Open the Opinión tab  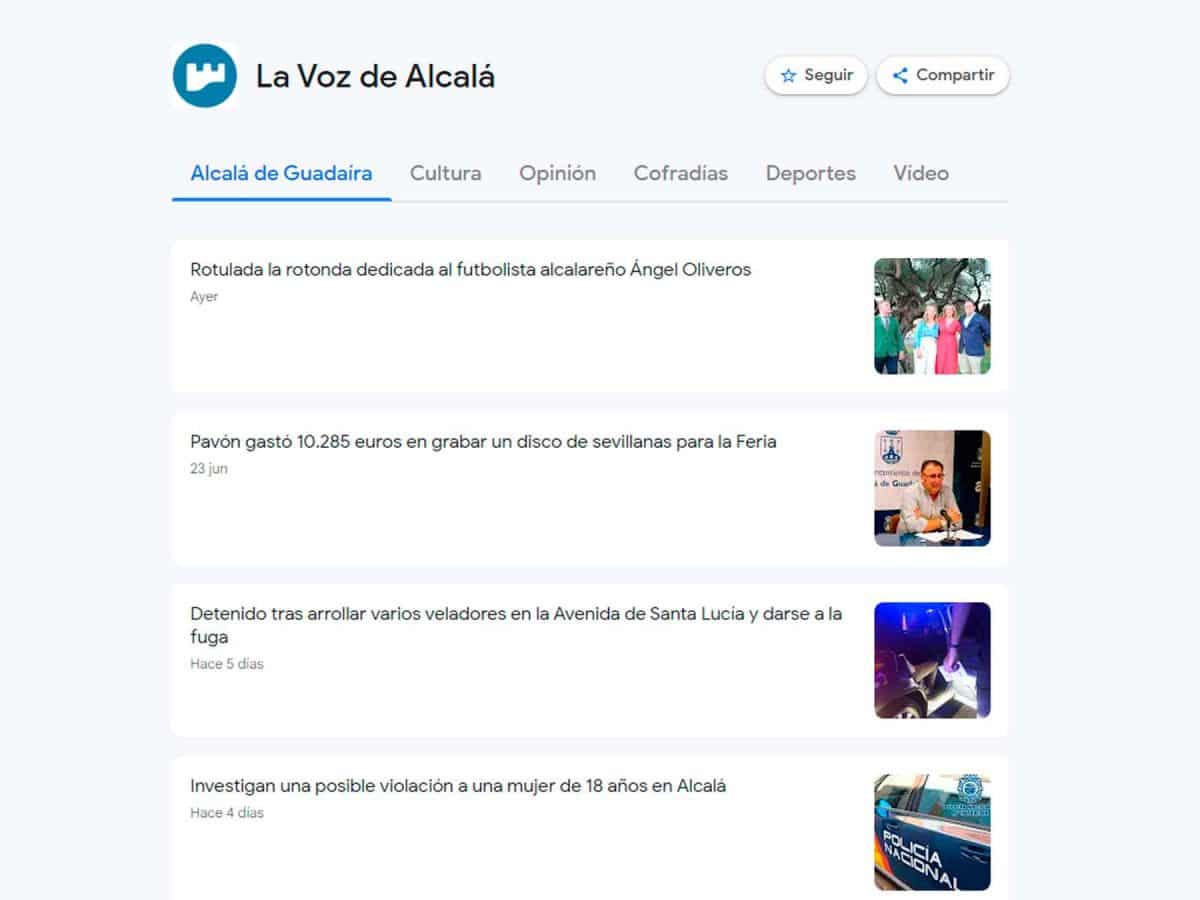click(x=557, y=173)
